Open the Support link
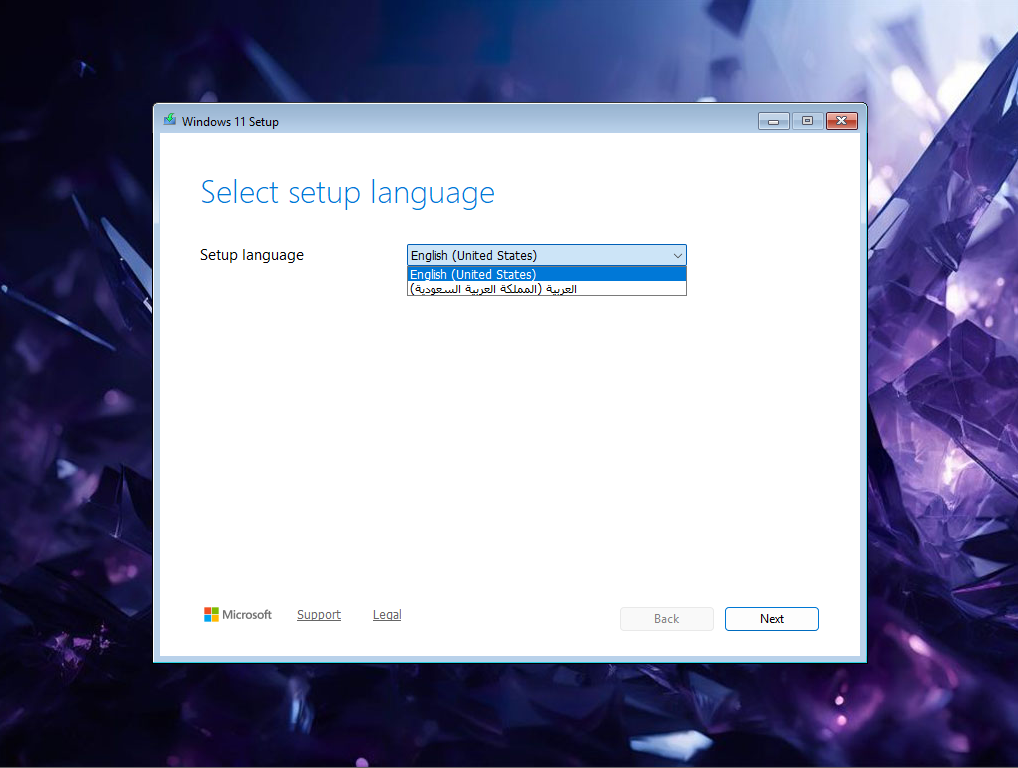1018x768 pixels. coord(319,614)
